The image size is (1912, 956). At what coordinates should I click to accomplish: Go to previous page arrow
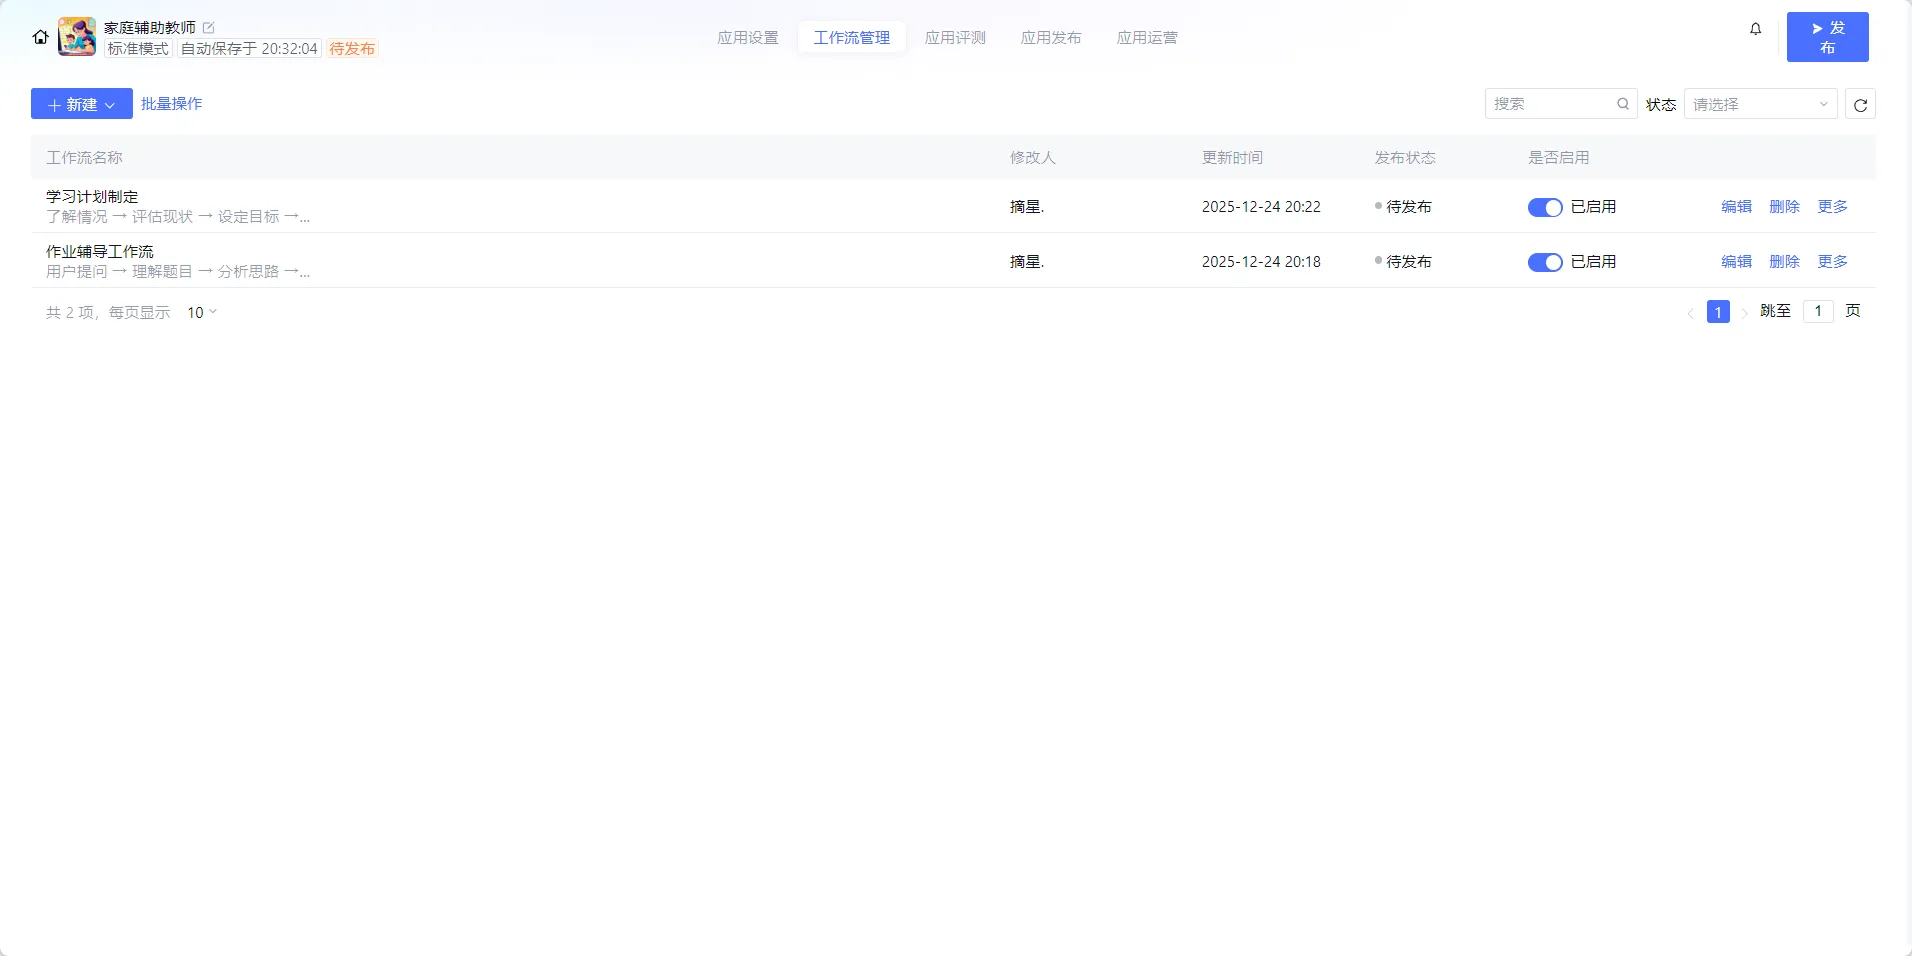click(x=1690, y=313)
